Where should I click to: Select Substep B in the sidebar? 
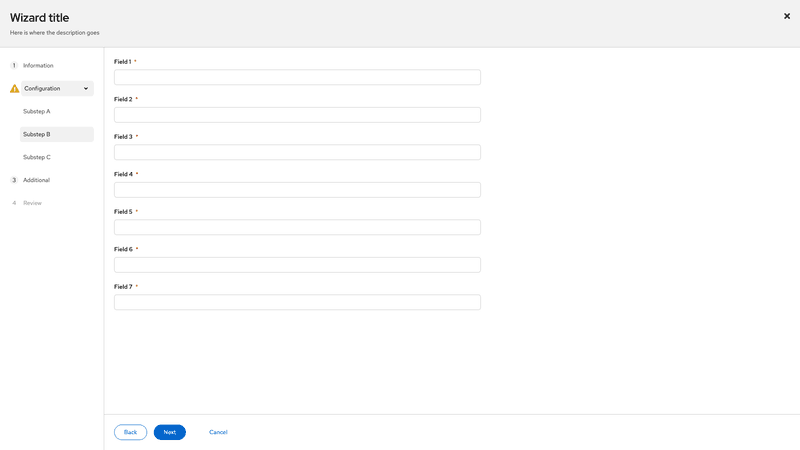pos(37,134)
